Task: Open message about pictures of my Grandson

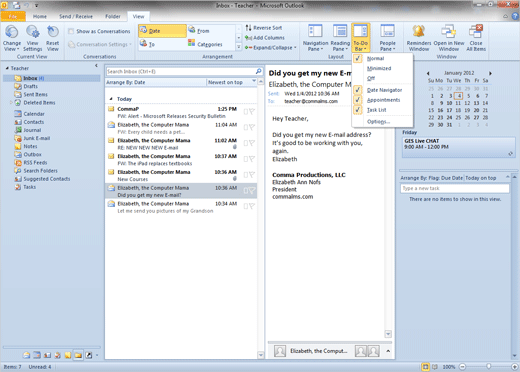Action: (x=181, y=207)
